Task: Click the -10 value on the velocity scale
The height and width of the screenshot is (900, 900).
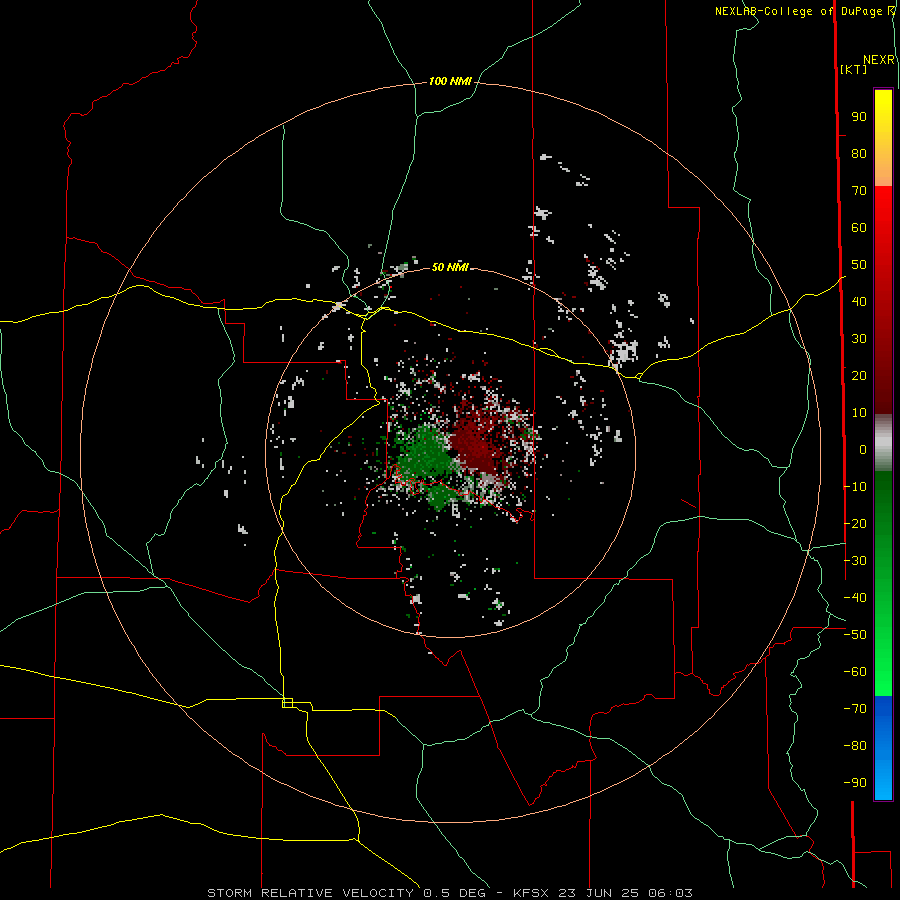Action: coord(855,487)
